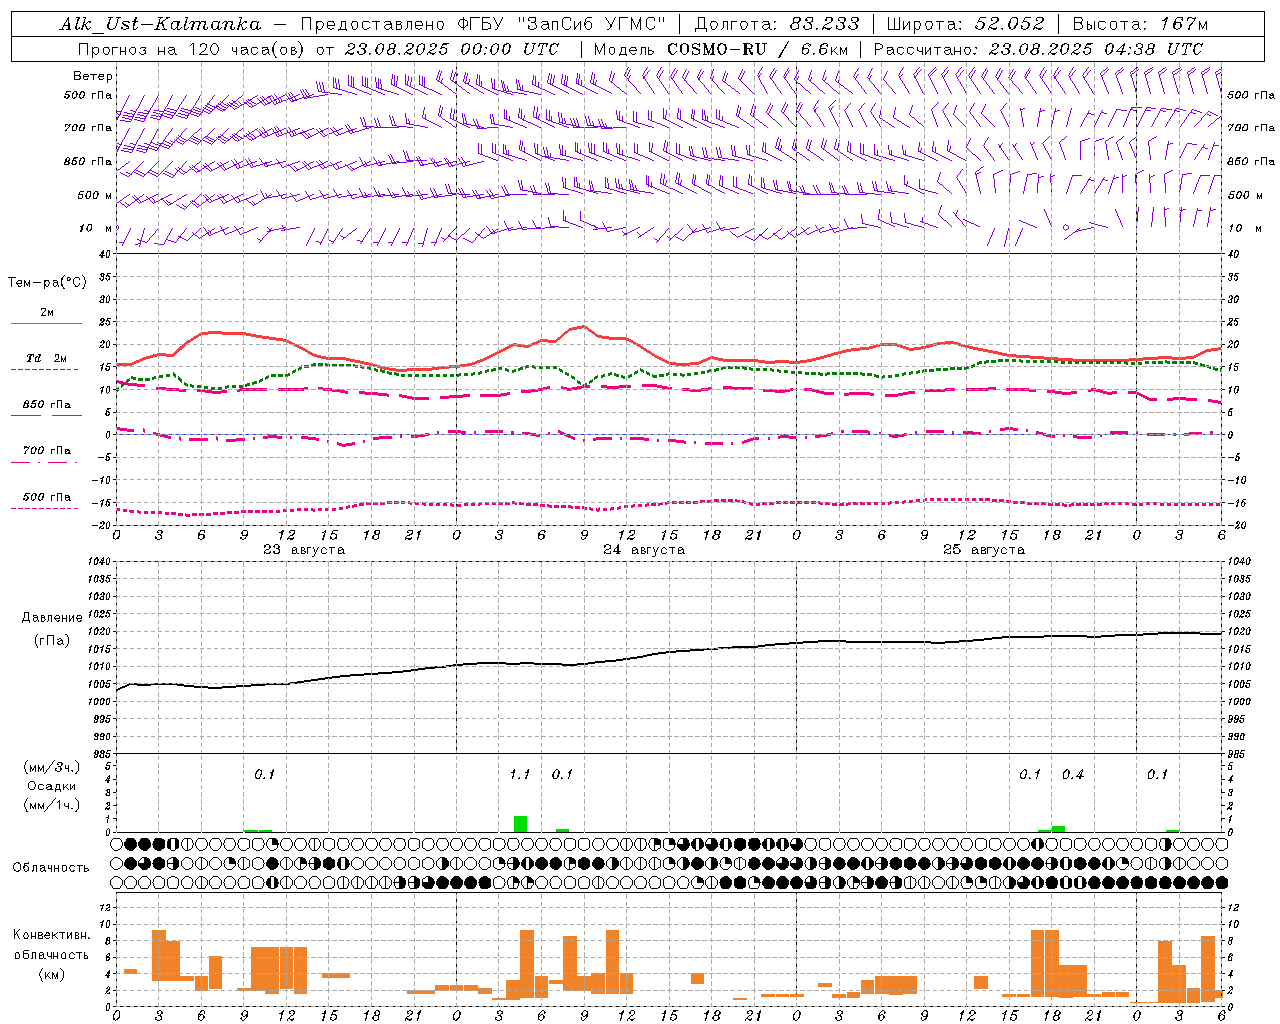The image size is (1280, 1024).
Task: Click the 1.1 precipitation amount value
Action: tap(520, 775)
